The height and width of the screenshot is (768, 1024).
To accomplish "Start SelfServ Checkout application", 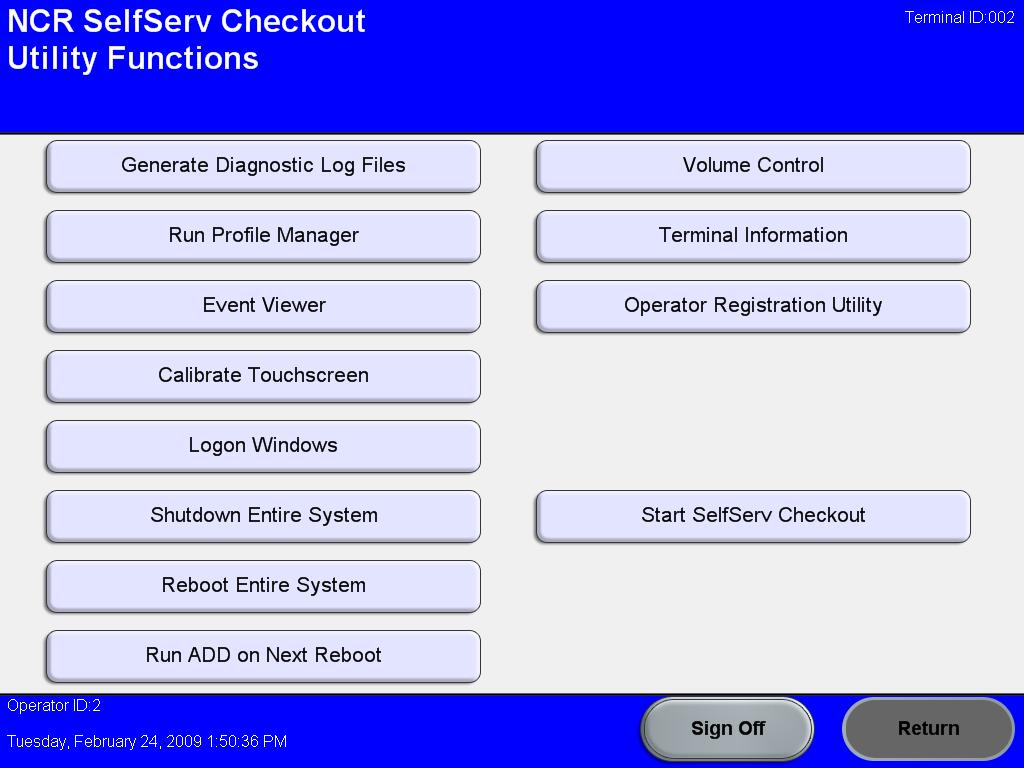I will pos(753,515).
